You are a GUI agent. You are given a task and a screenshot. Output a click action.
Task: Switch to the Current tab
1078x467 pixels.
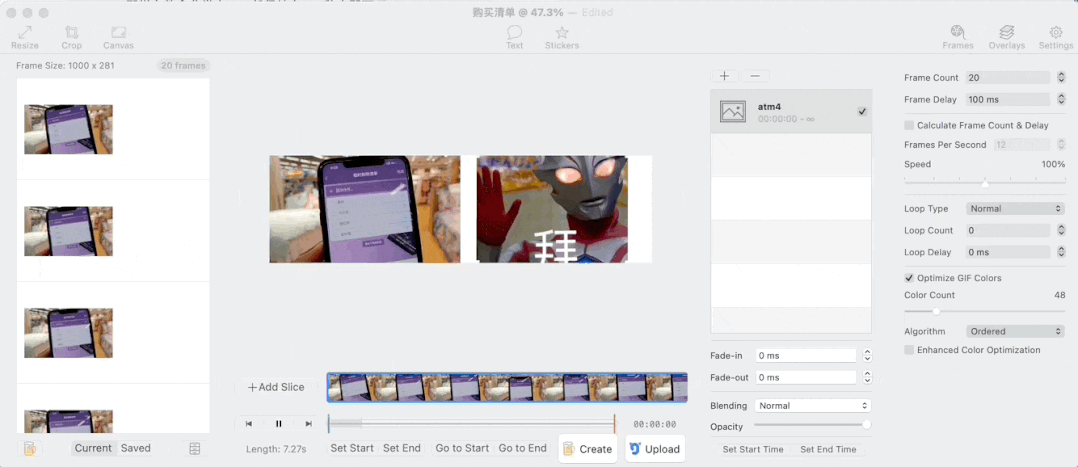point(94,448)
